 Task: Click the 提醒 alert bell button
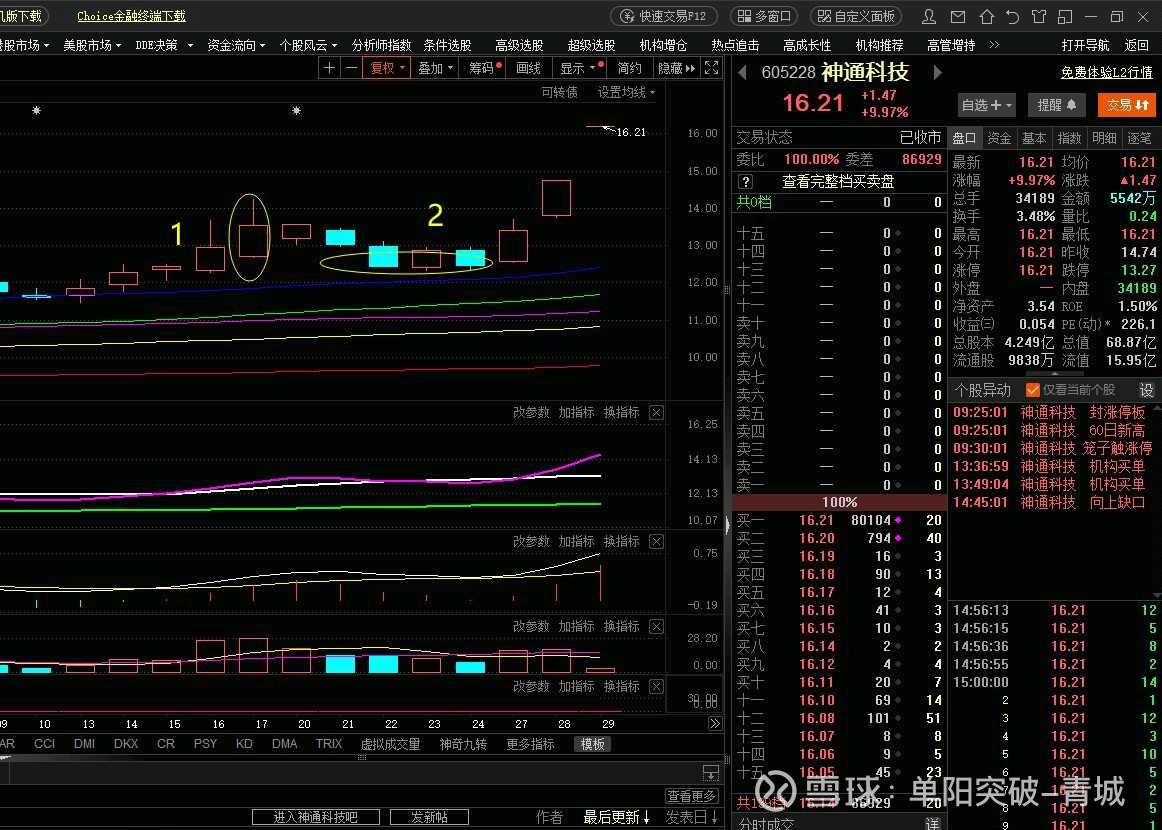(1056, 104)
